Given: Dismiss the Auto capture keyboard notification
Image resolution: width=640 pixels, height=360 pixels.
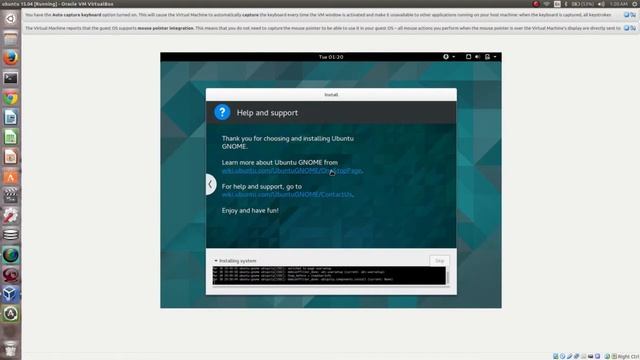Looking at the screenshot, I should 626,15.
